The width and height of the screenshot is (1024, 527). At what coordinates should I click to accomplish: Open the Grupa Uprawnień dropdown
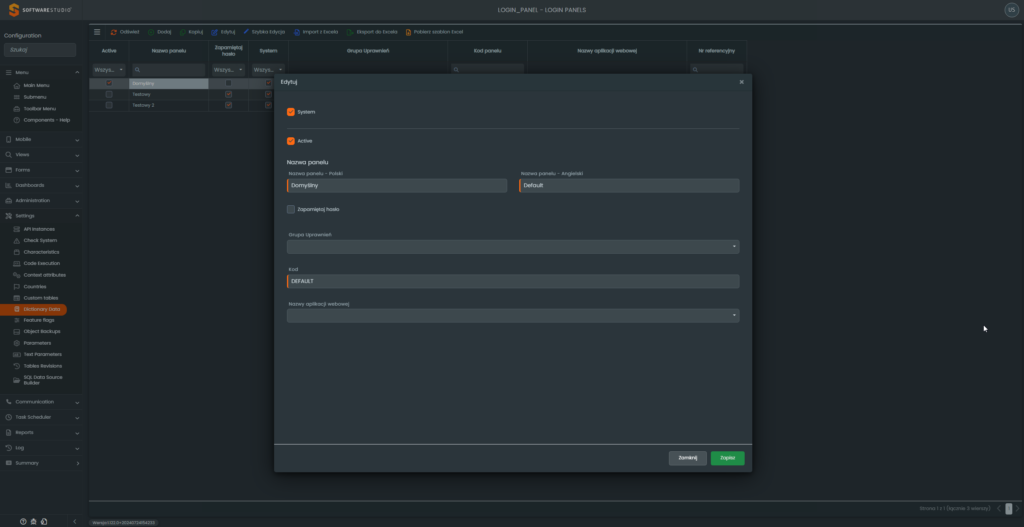[x=512, y=247]
